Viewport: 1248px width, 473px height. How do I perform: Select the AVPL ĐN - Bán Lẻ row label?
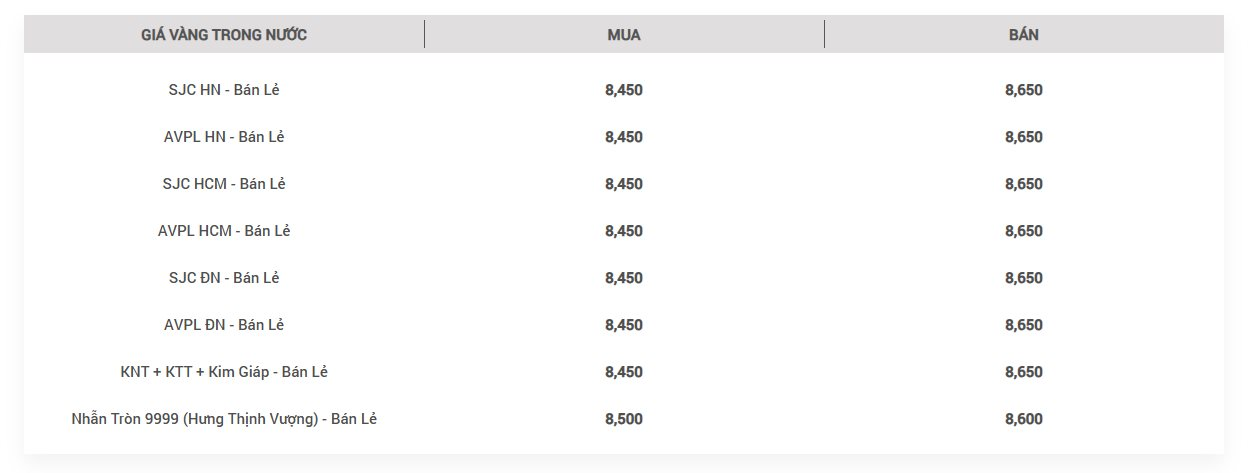(224, 325)
